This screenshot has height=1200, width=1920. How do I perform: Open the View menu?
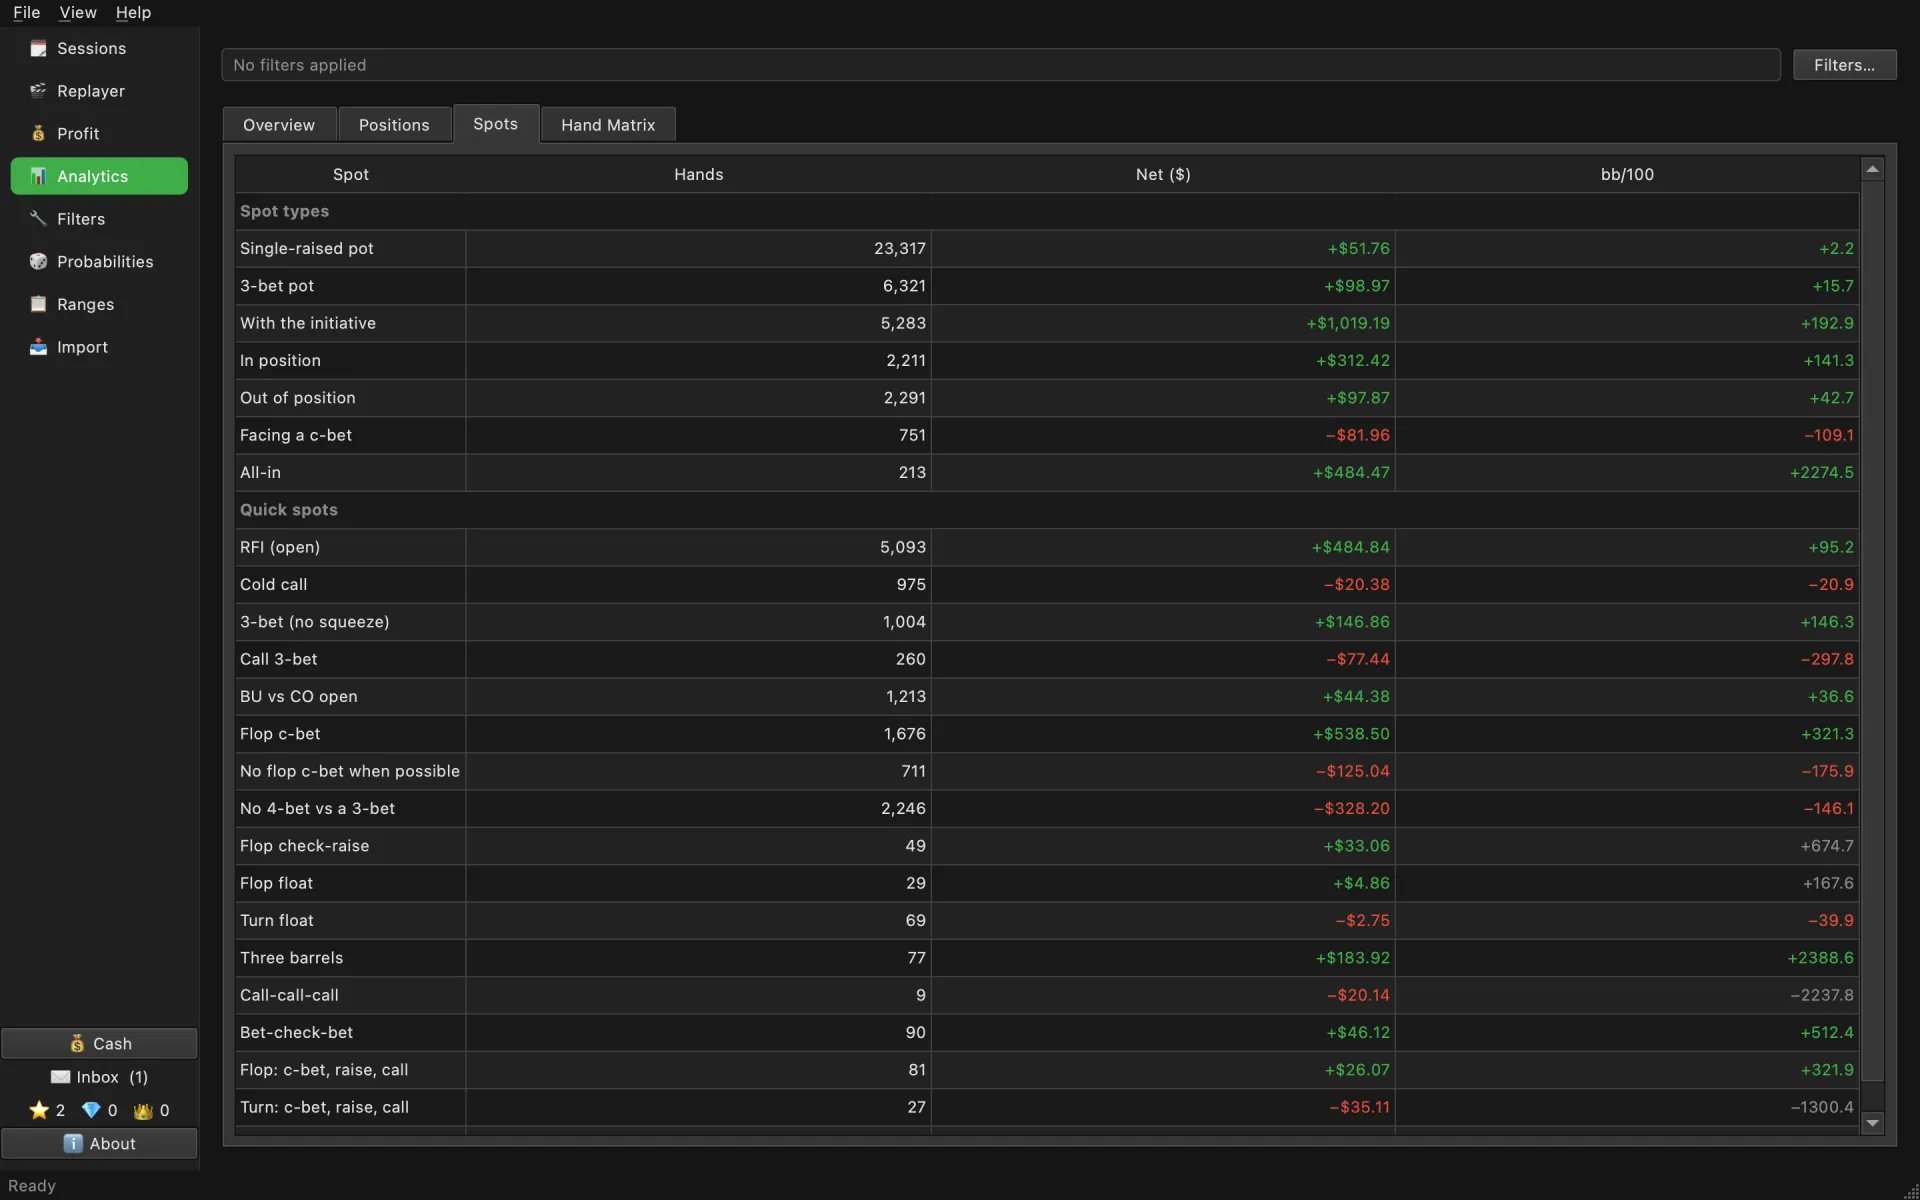pos(78,12)
